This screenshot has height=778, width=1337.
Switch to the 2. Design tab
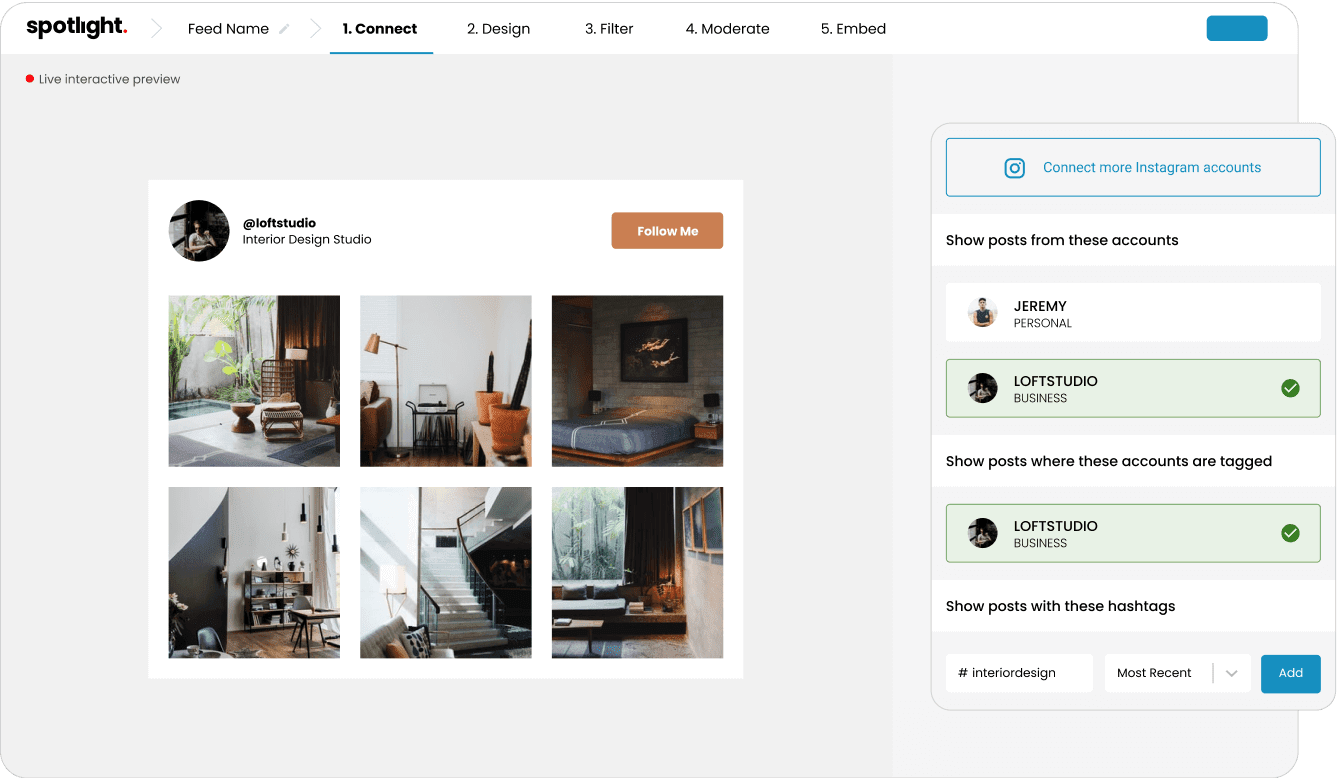click(x=497, y=28)
